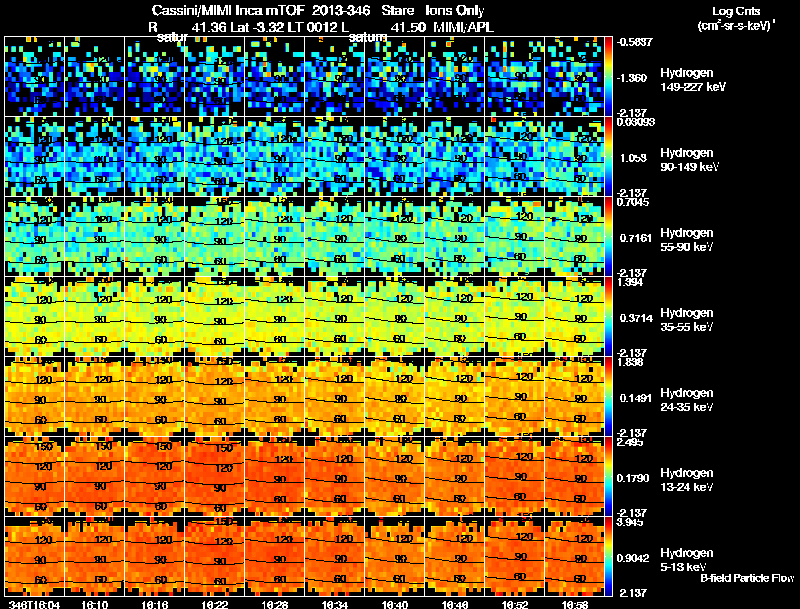Click the "16:34" time axis label
This screenshot has width=800, height=609.
(335, 604)
